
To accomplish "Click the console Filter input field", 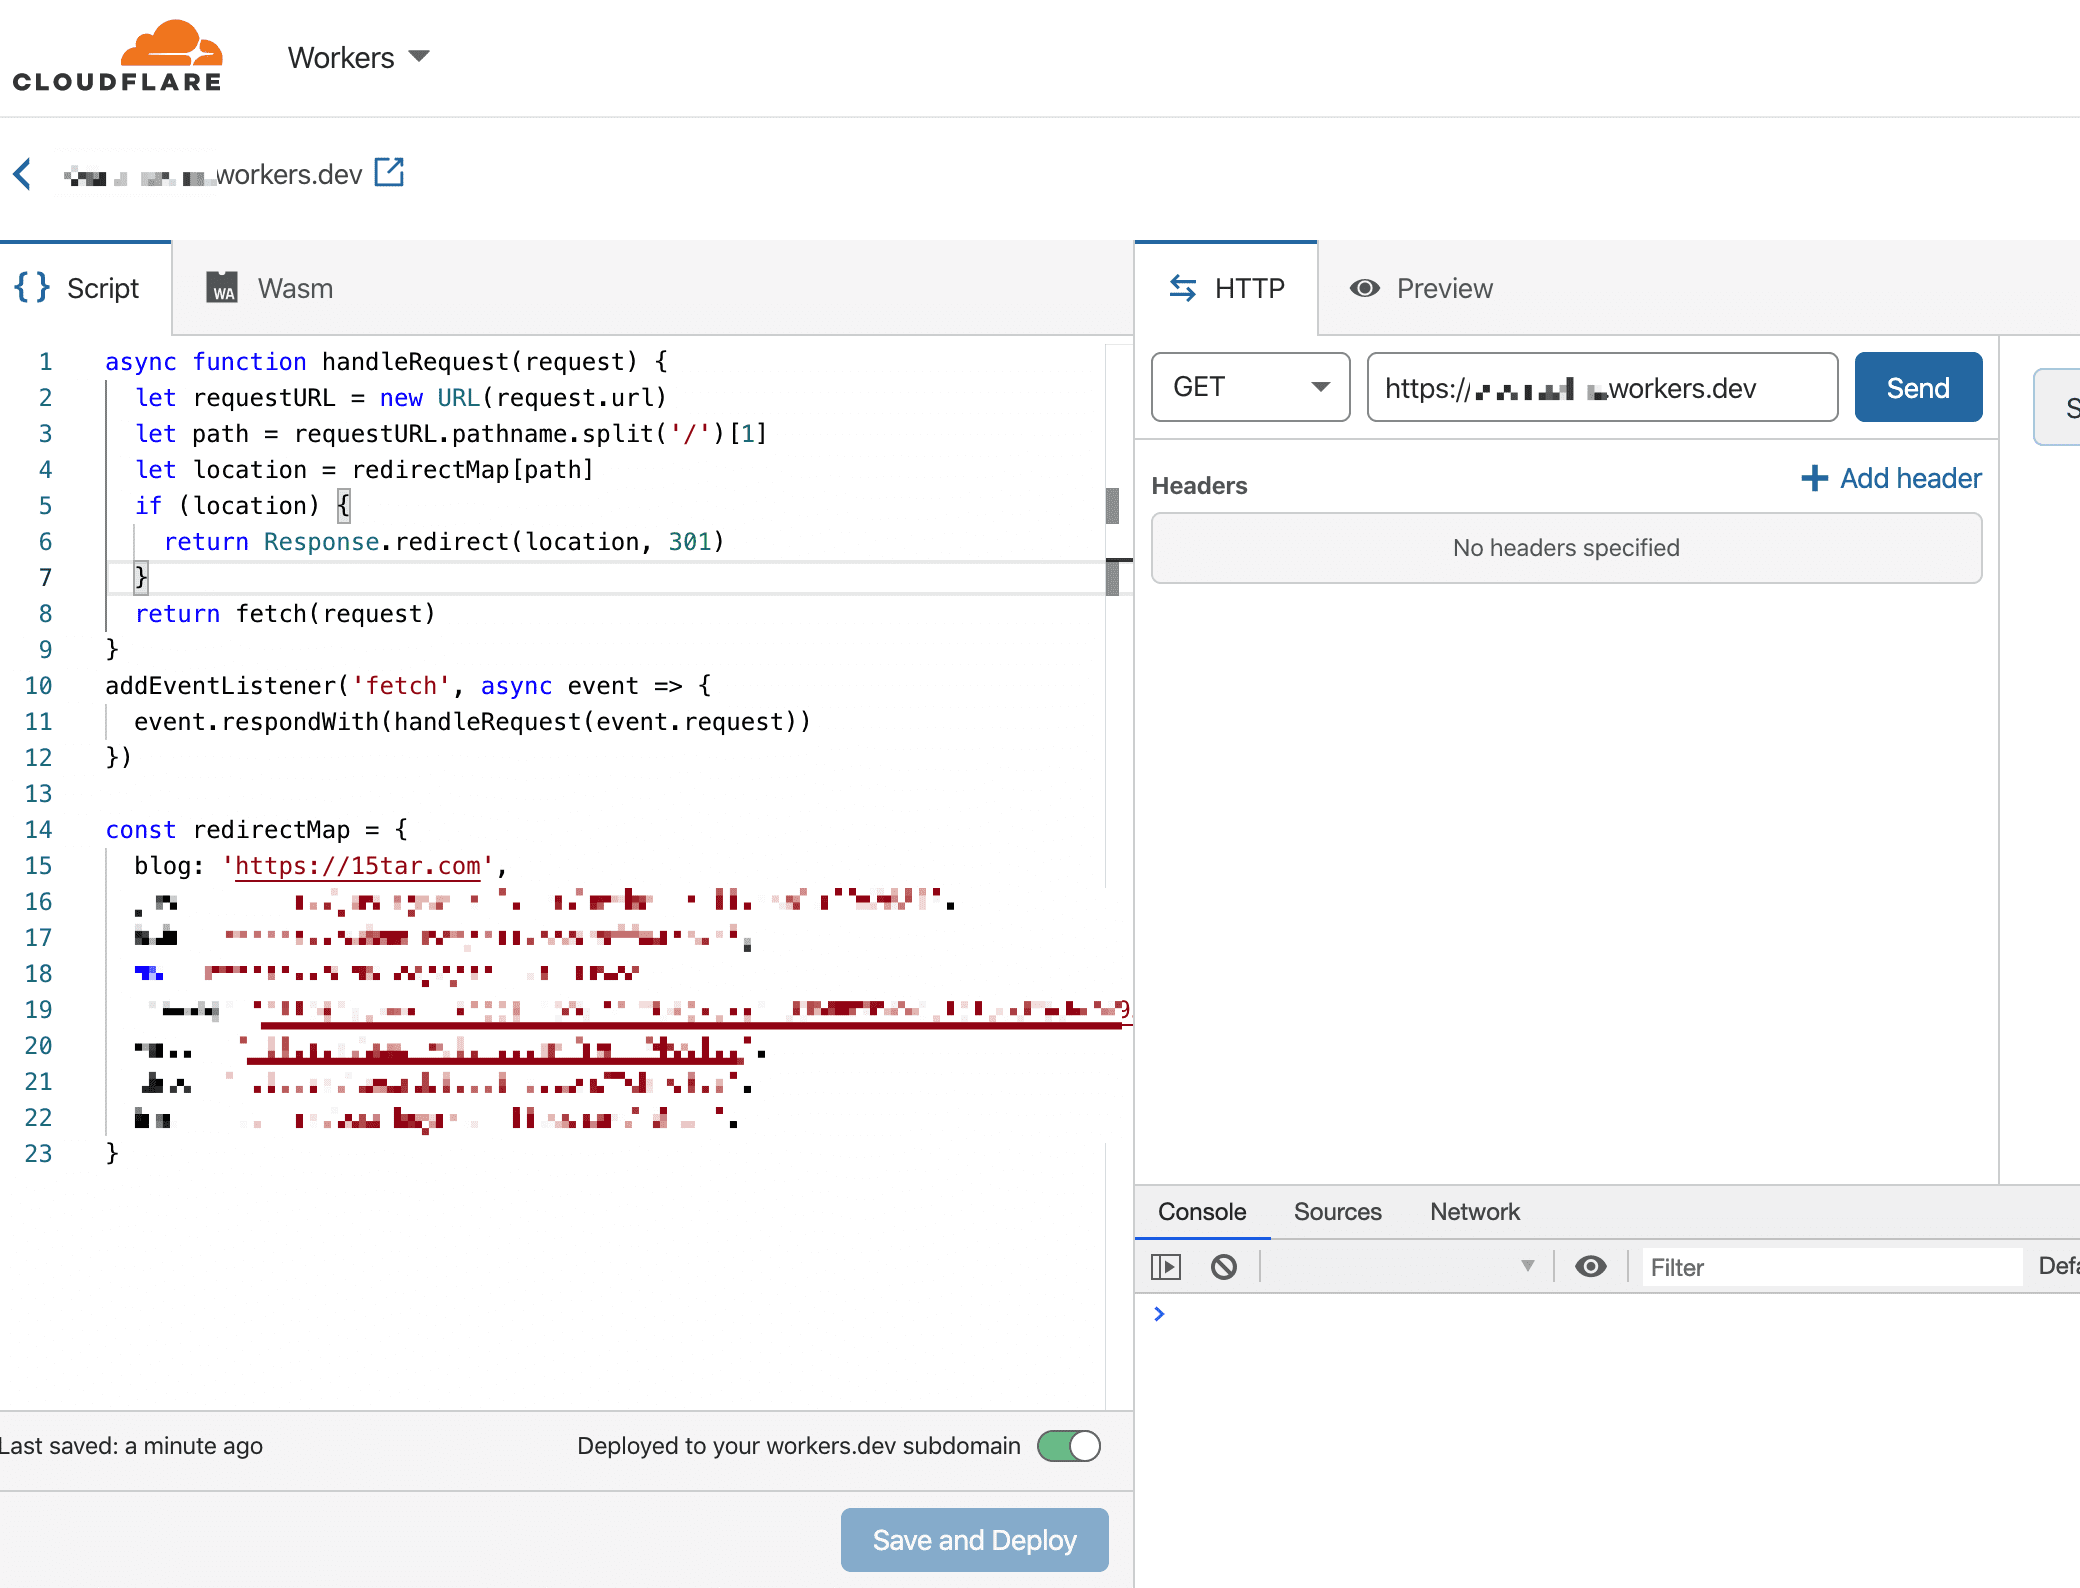I will point(1830,1267).
